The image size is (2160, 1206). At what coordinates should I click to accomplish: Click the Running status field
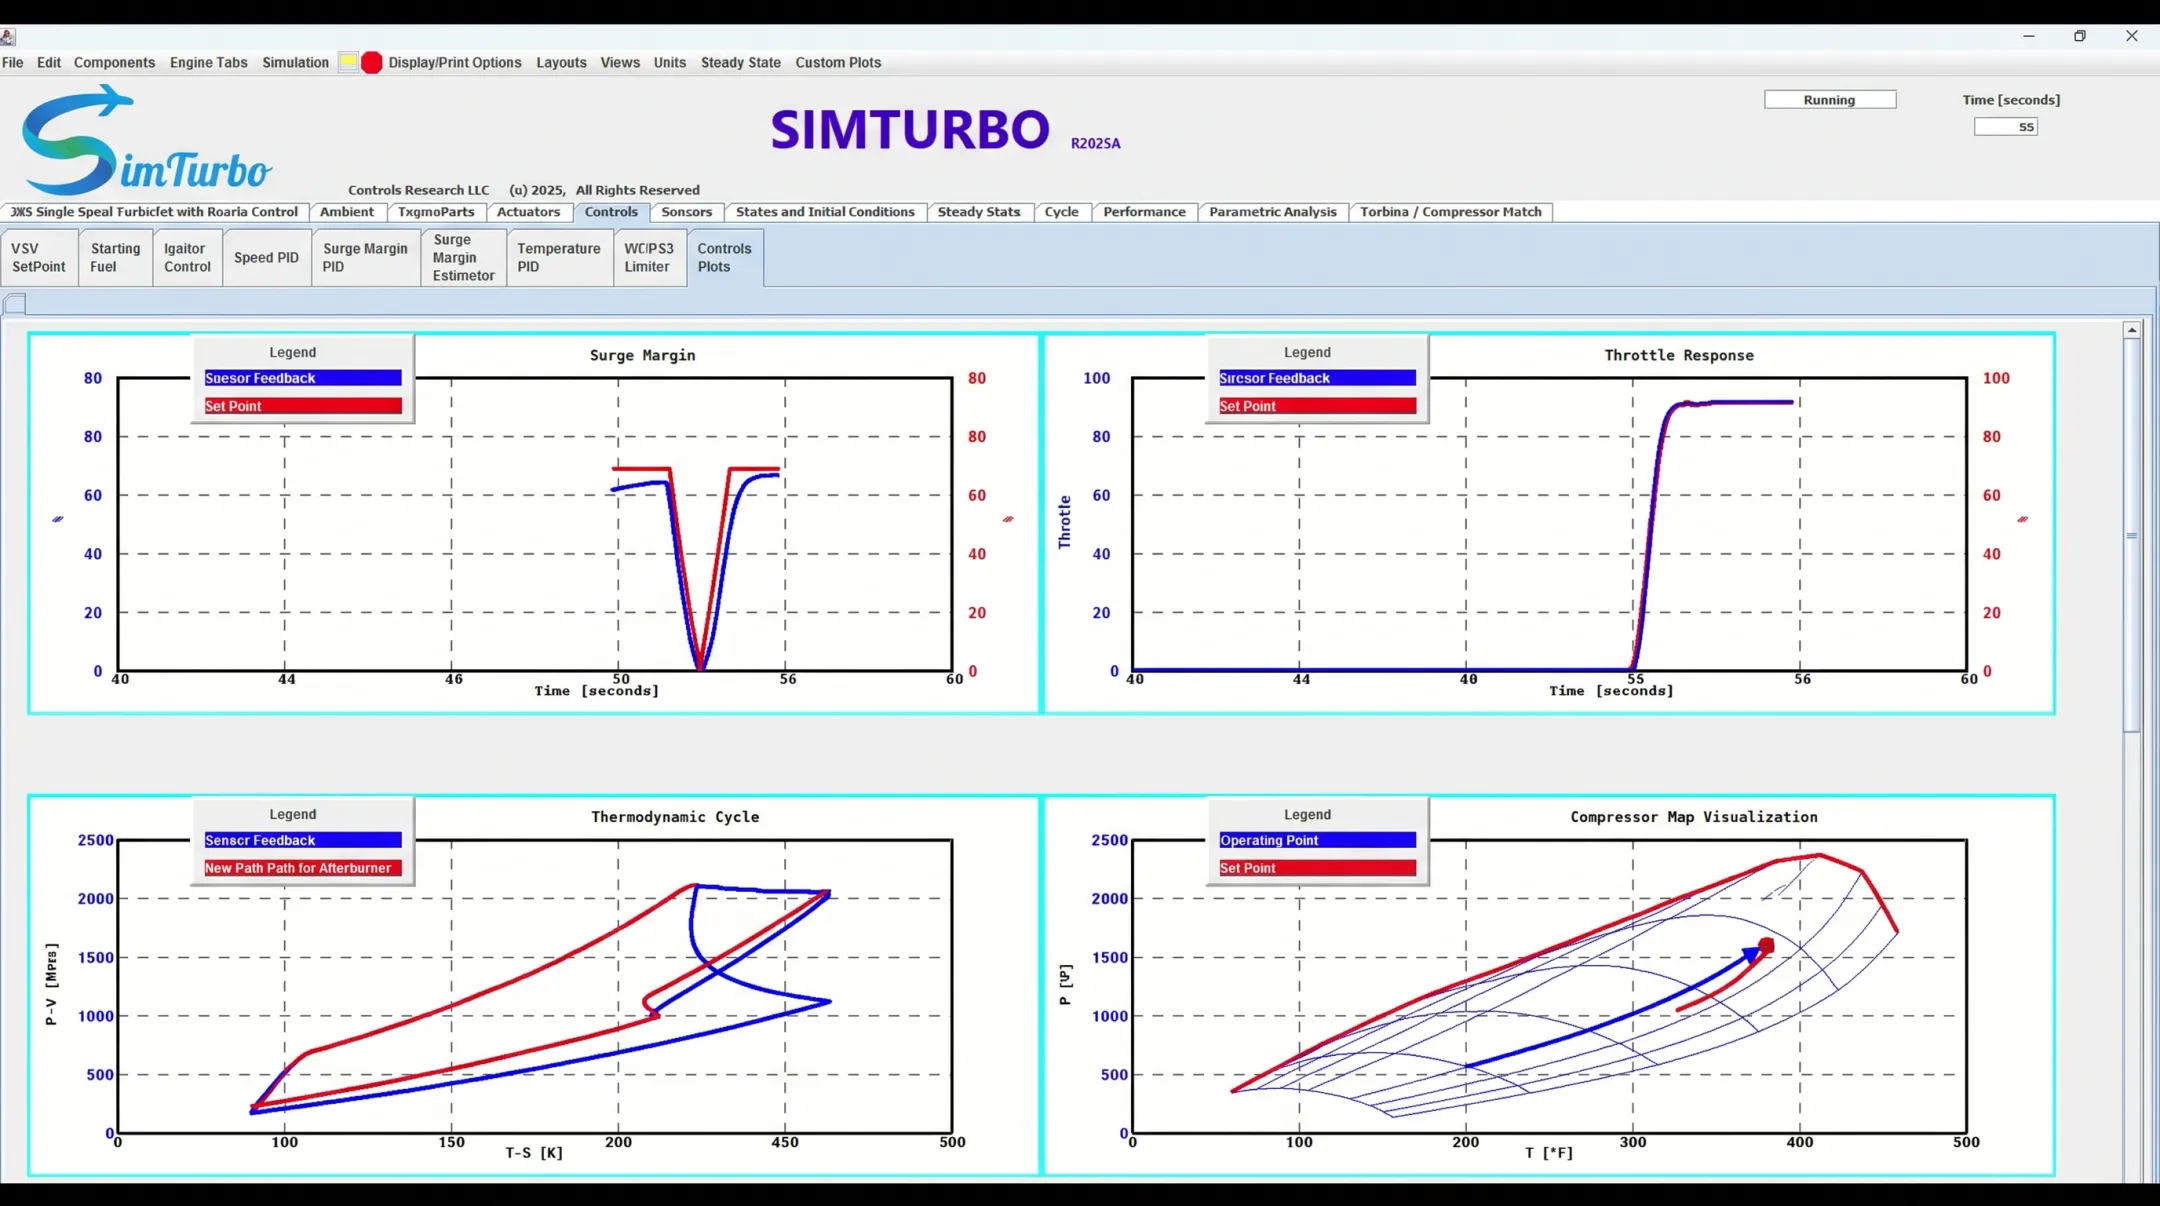[x=1830, y=100]
